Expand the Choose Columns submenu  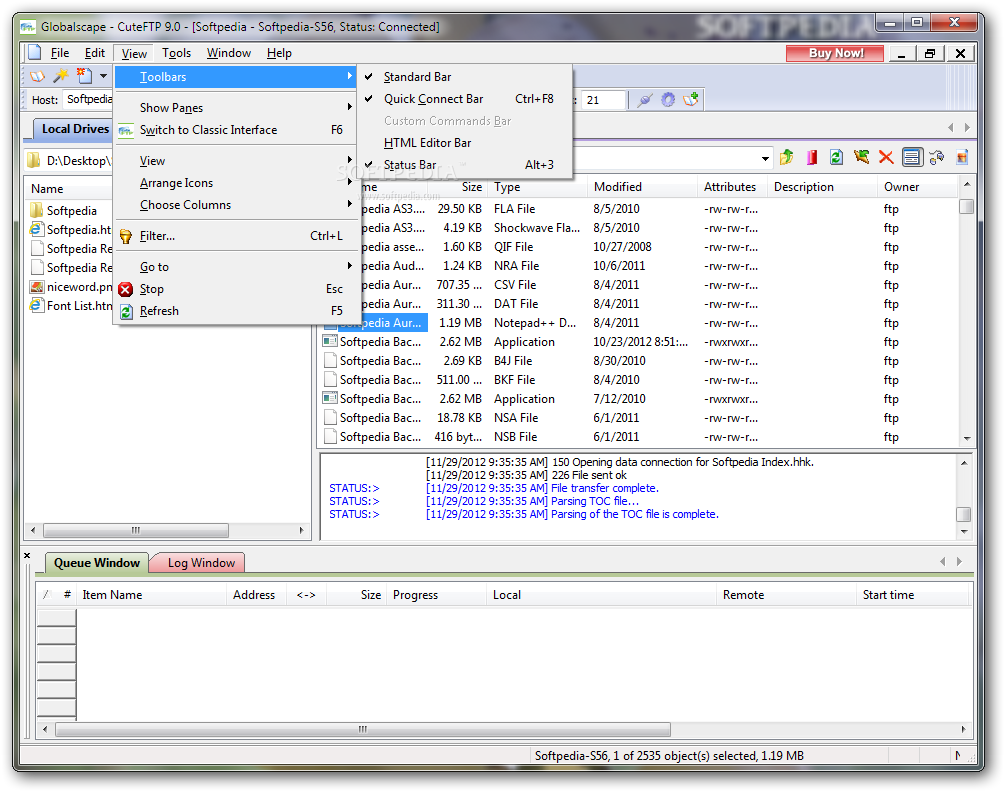[x=235, y=205]
